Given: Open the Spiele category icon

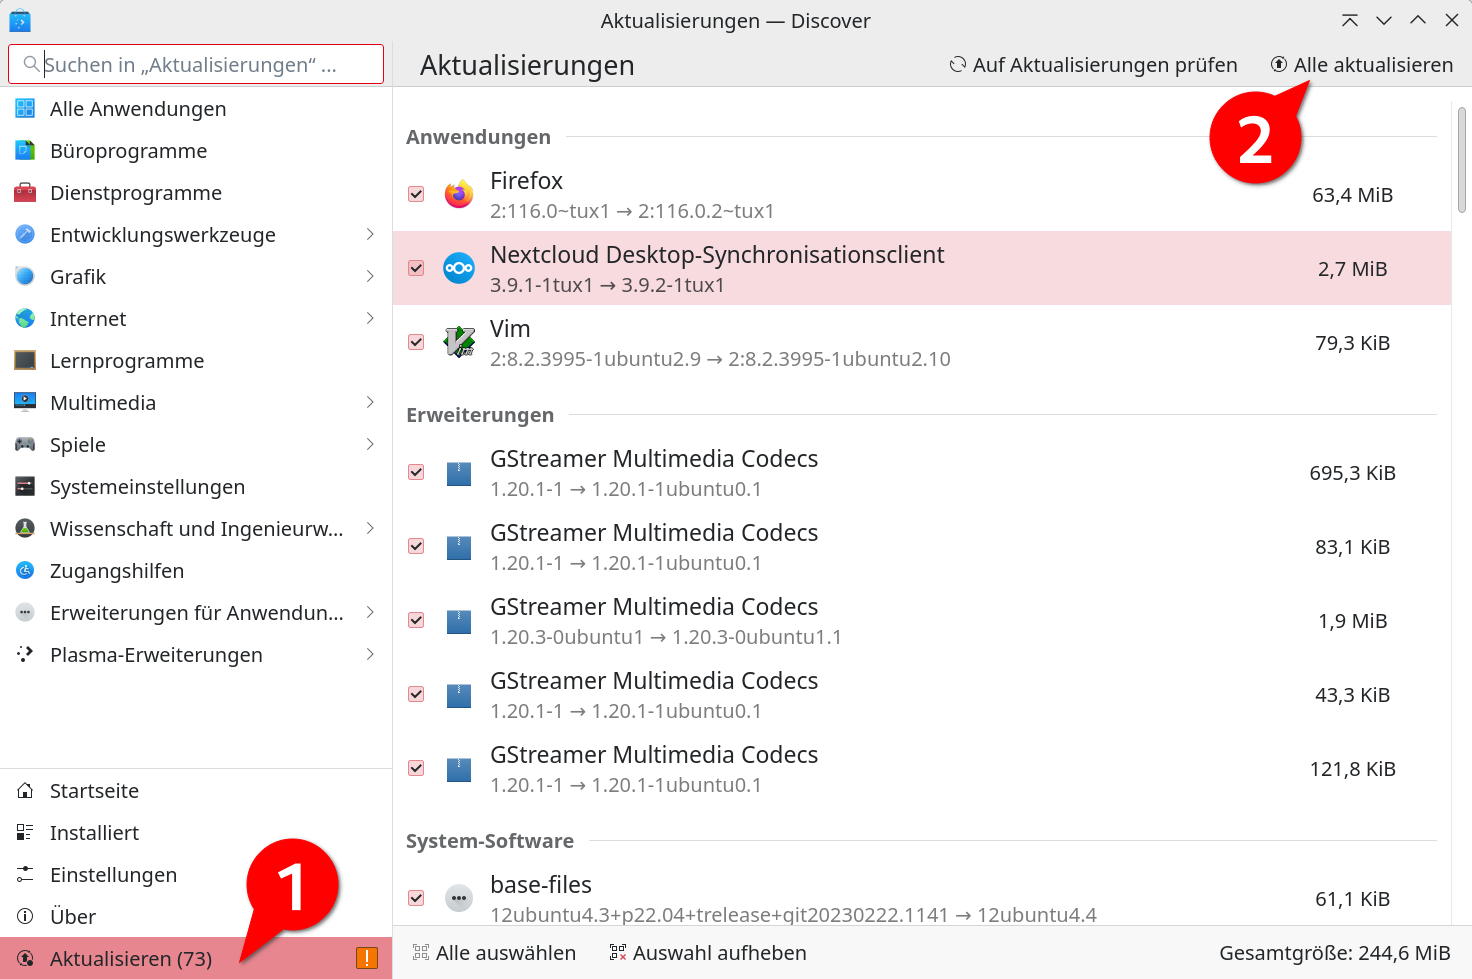Looking at the screenshot, I should [24, 444].
